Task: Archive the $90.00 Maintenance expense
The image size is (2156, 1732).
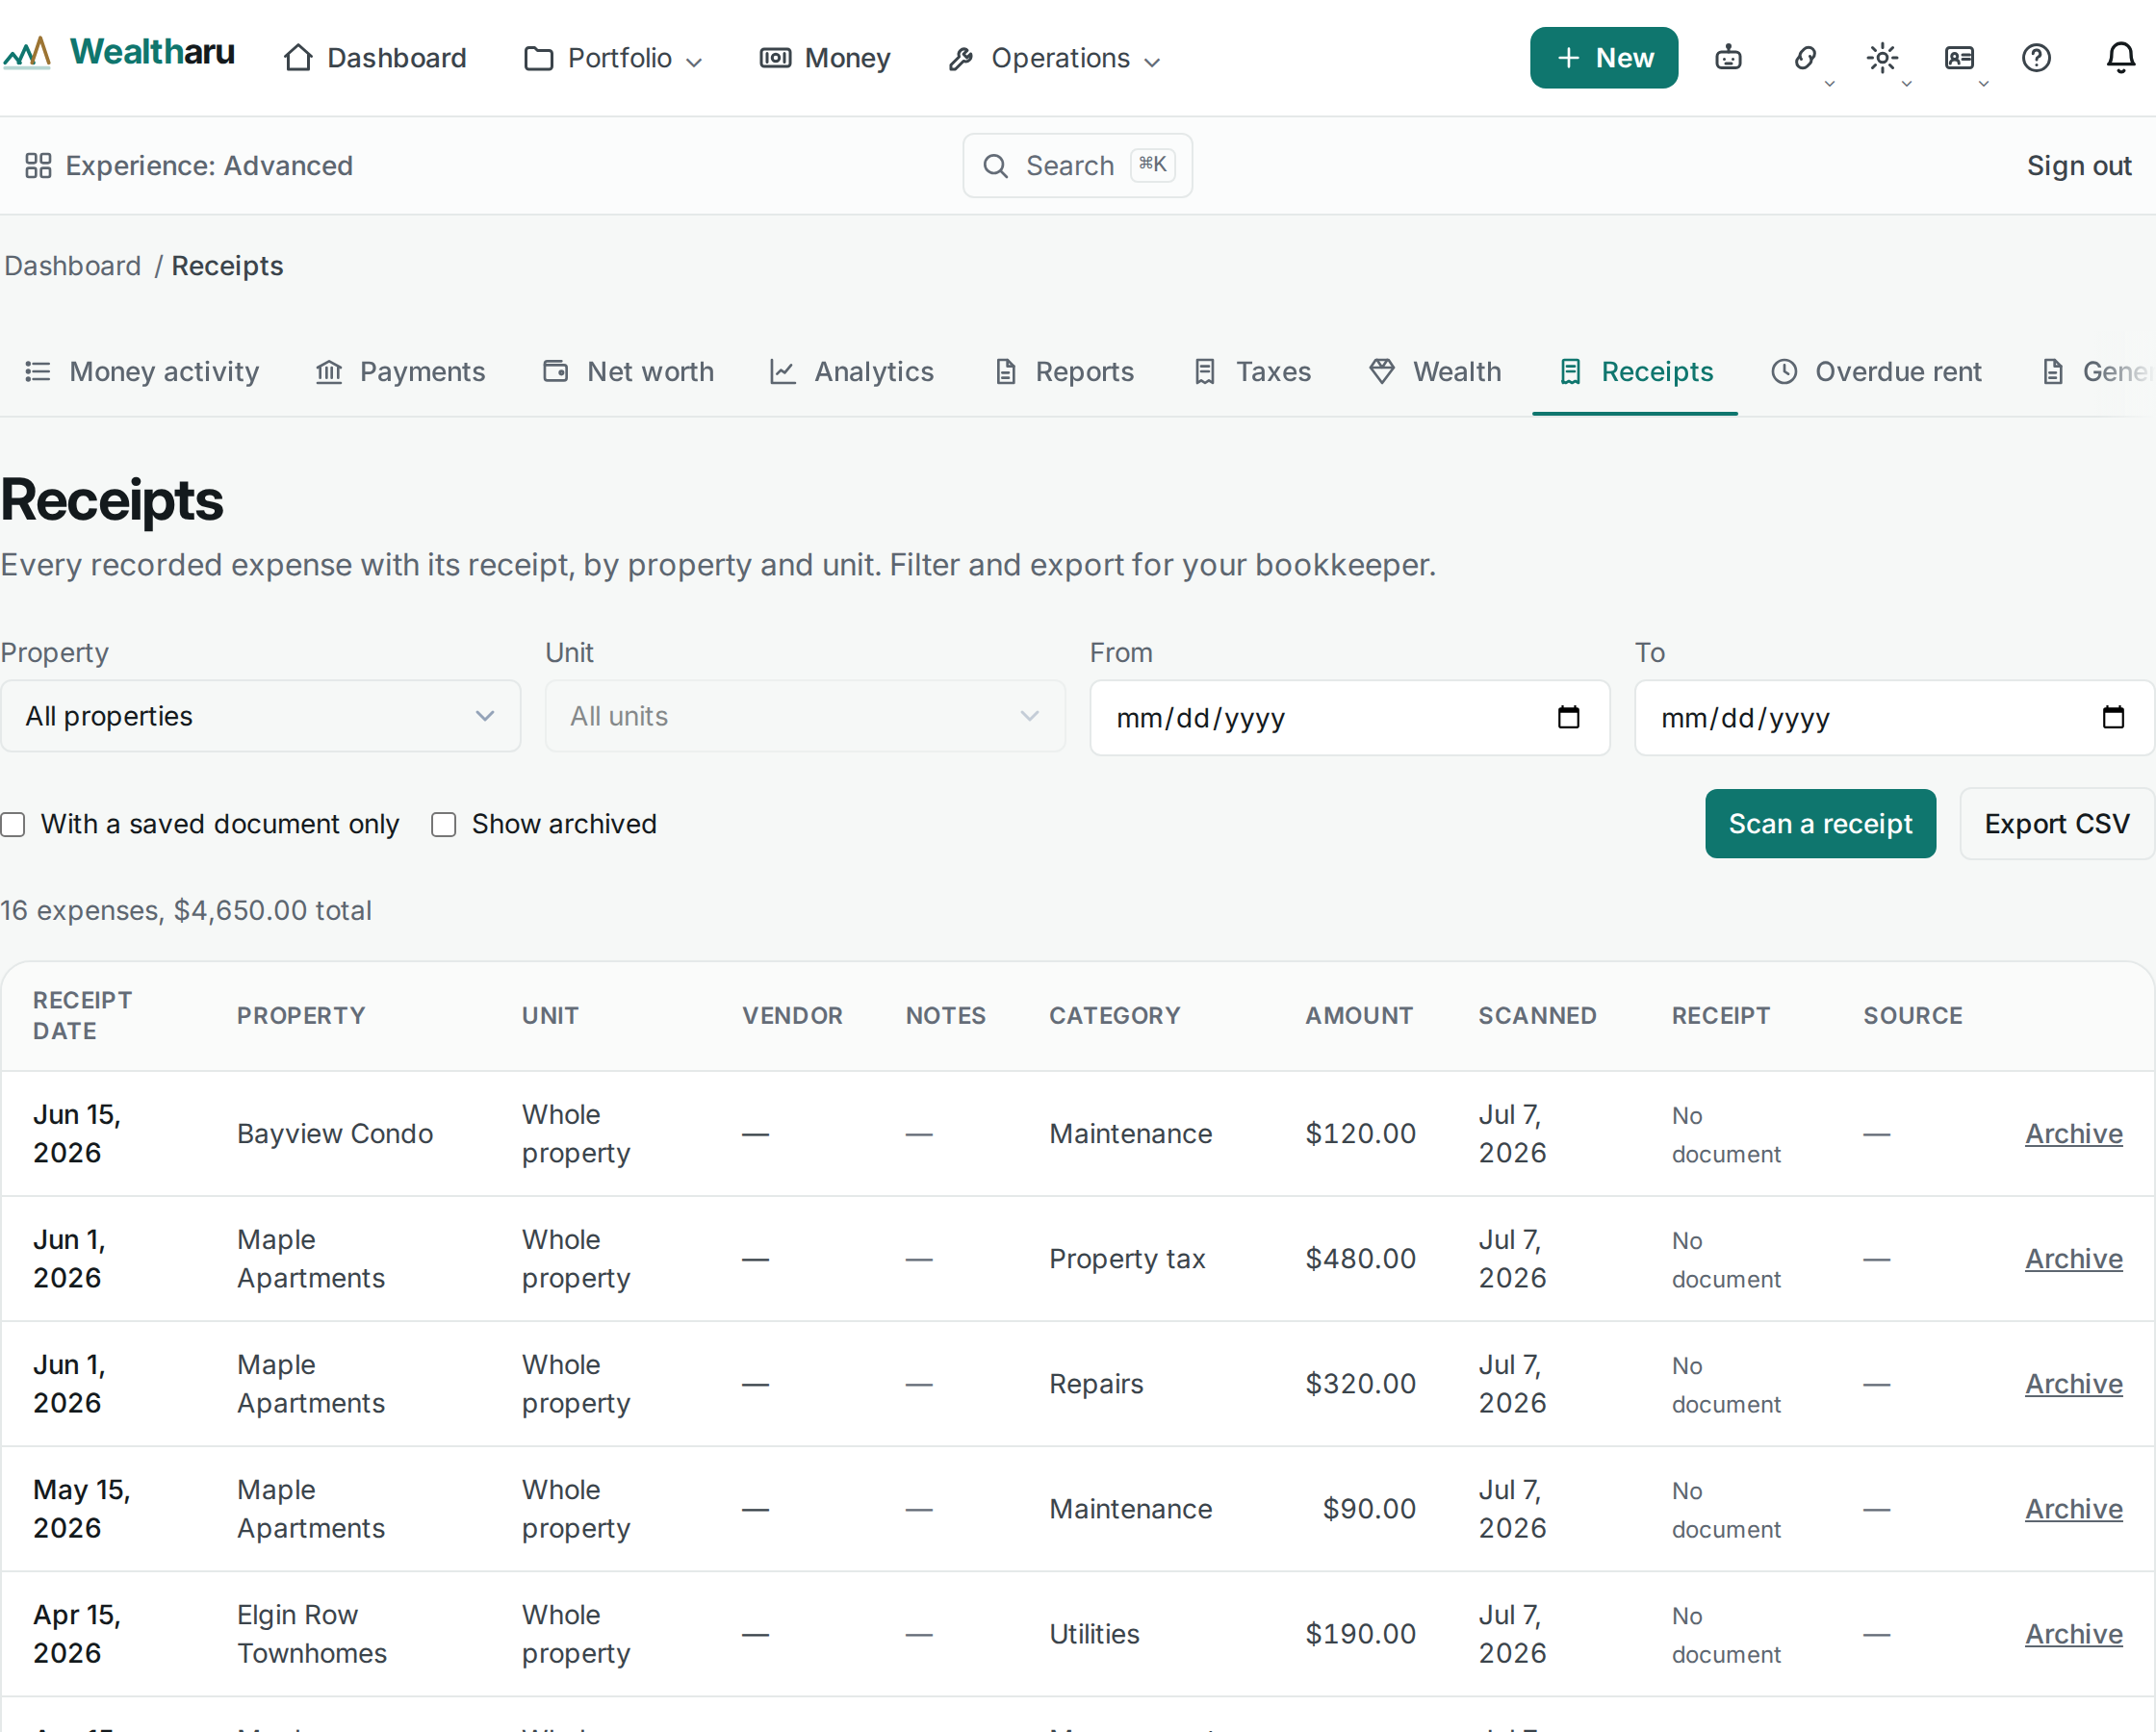Action: tap(2073, 1509)
